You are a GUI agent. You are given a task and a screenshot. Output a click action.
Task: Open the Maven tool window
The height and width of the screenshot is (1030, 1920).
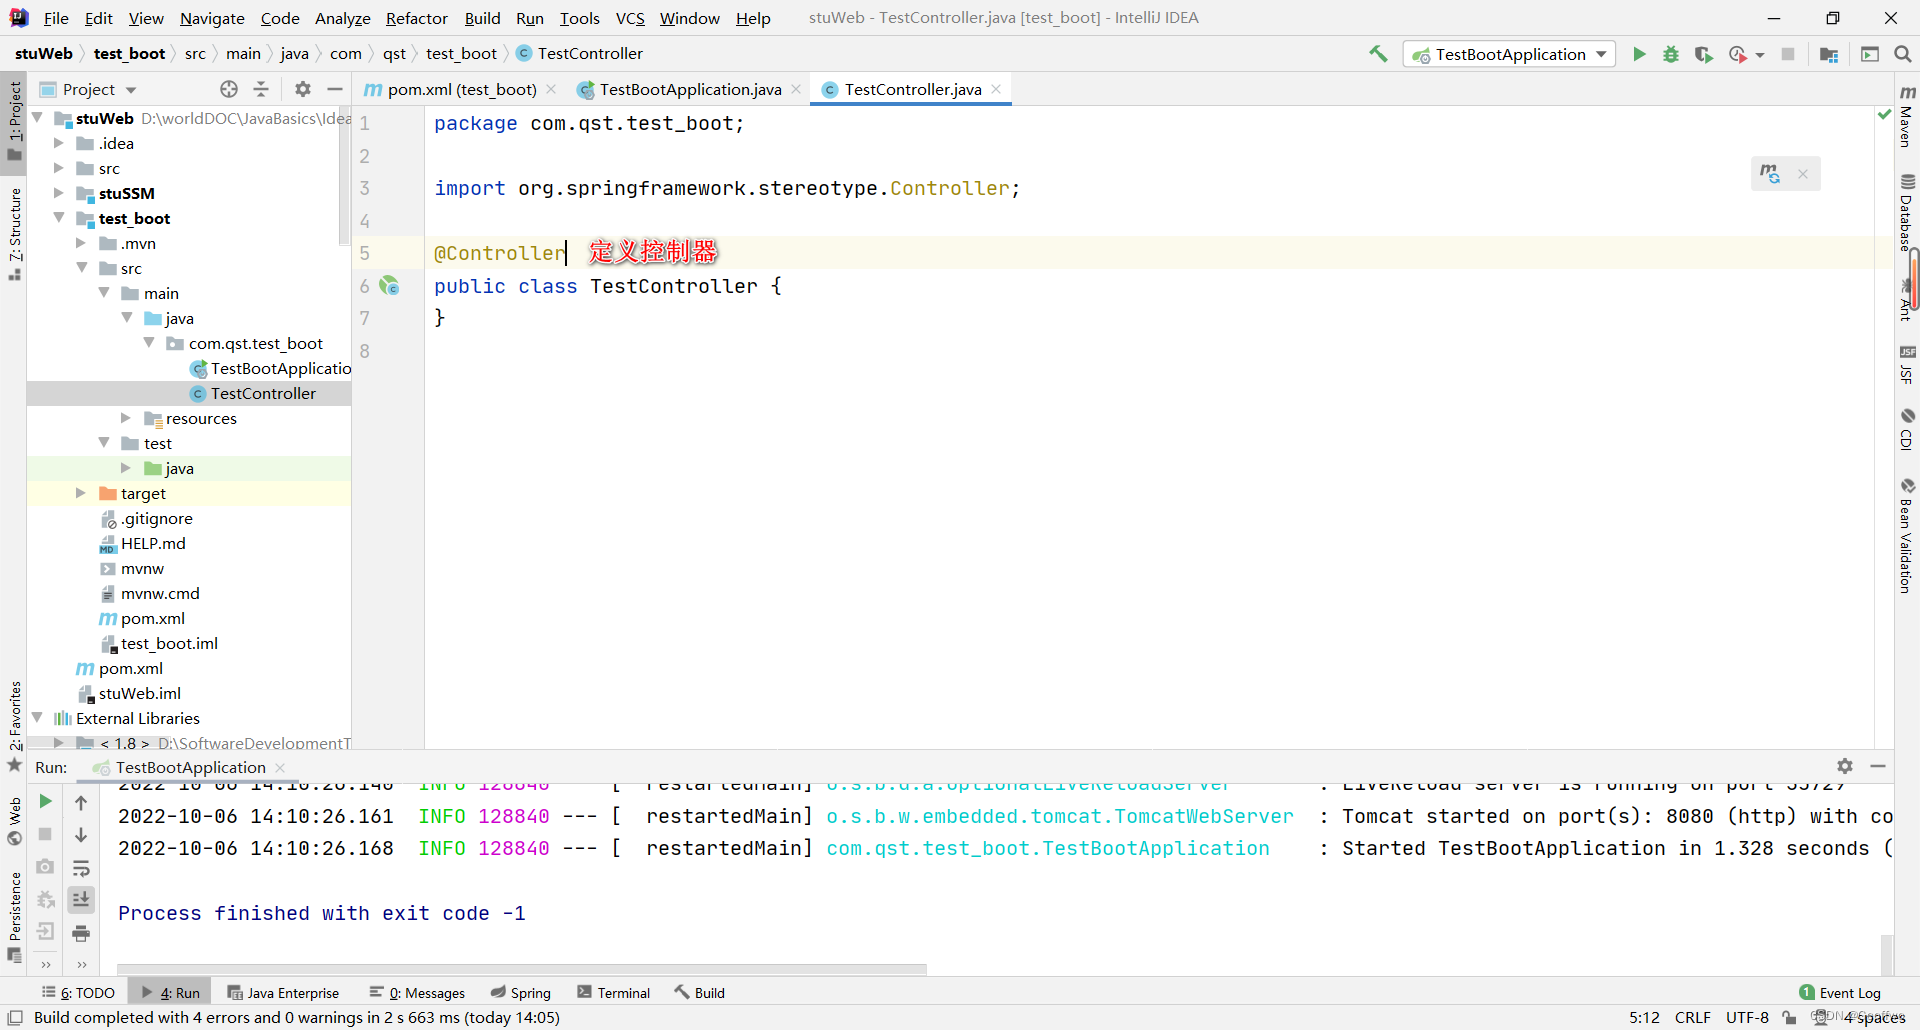[x=1907, y=116]
